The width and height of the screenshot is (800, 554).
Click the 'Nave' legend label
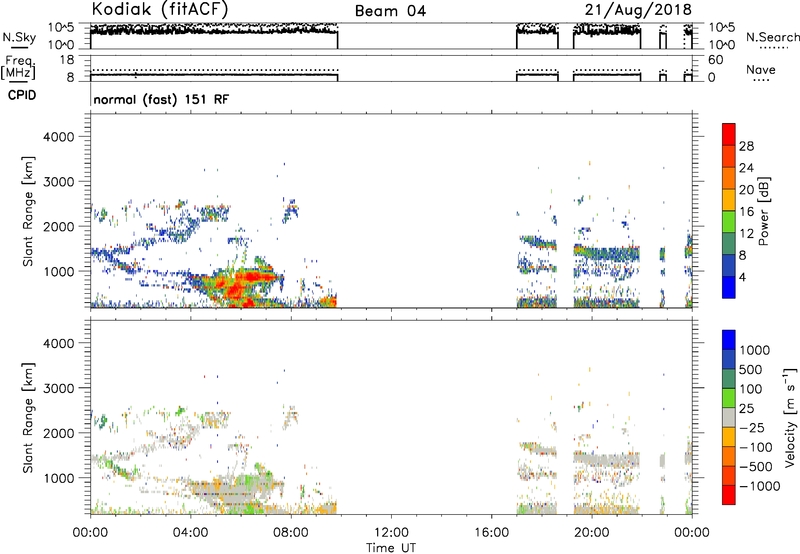[x=760, y=69]
